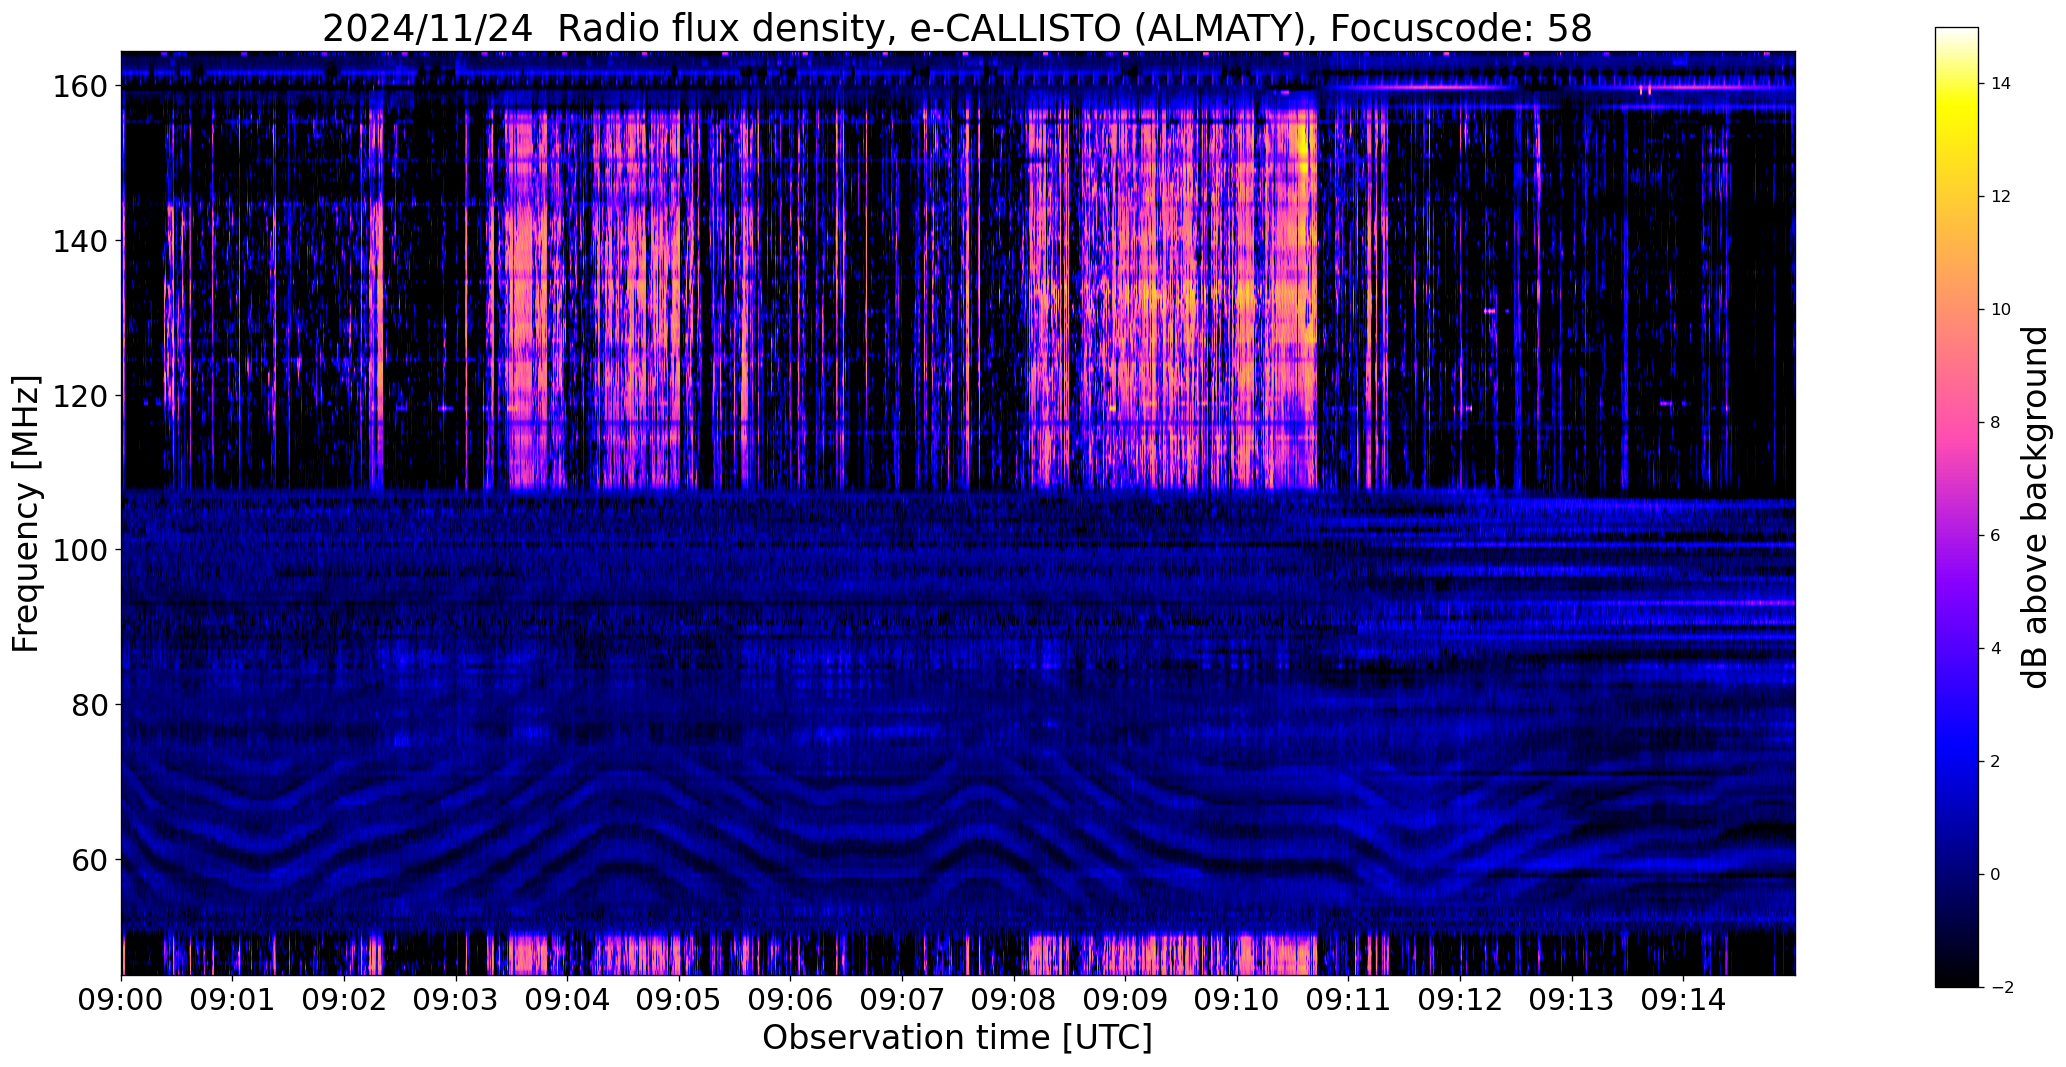This screenshot has height=1067, width=2066.
Task: Click the 09:05 time tick label
Action: (680, 999)
